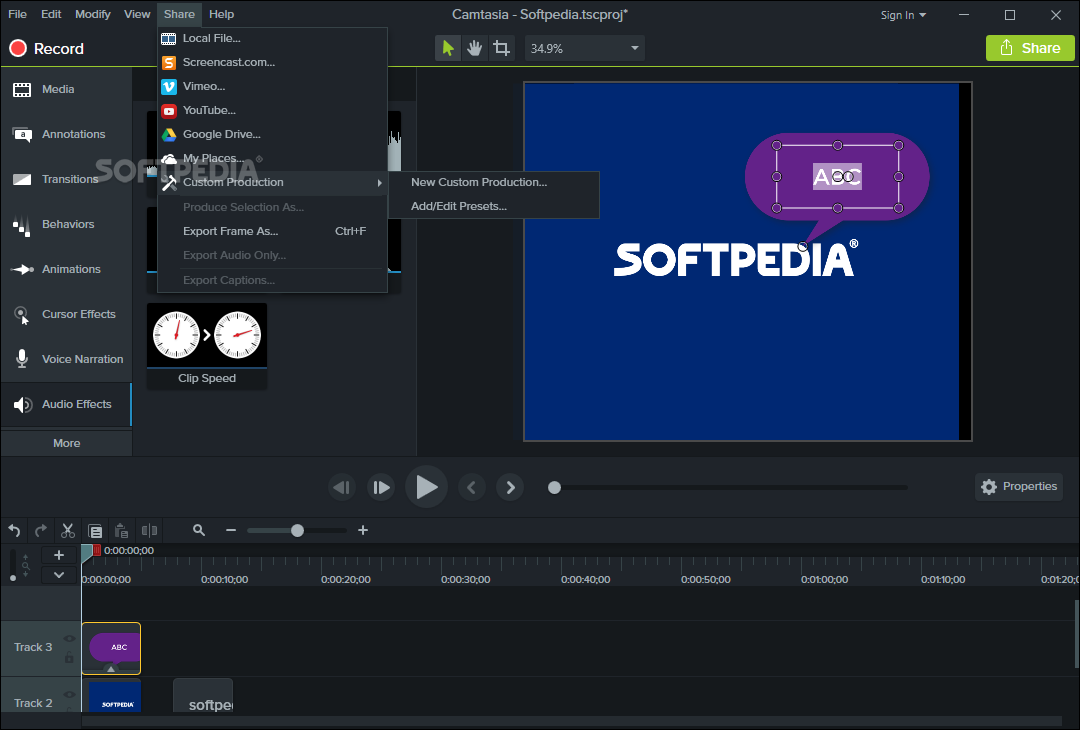Open the View menu
The image size is (1080, 730).
136,14
